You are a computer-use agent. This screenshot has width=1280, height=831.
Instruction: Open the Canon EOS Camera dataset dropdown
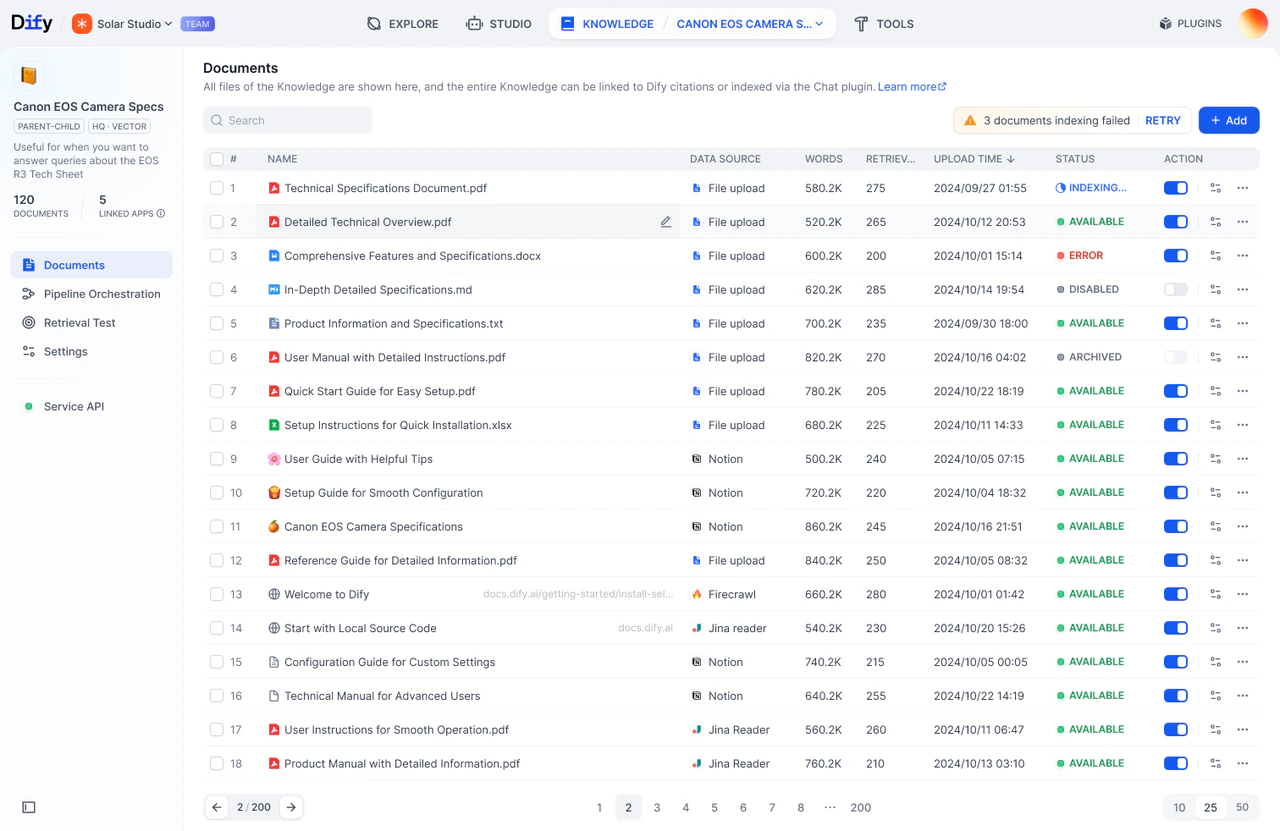750,23
